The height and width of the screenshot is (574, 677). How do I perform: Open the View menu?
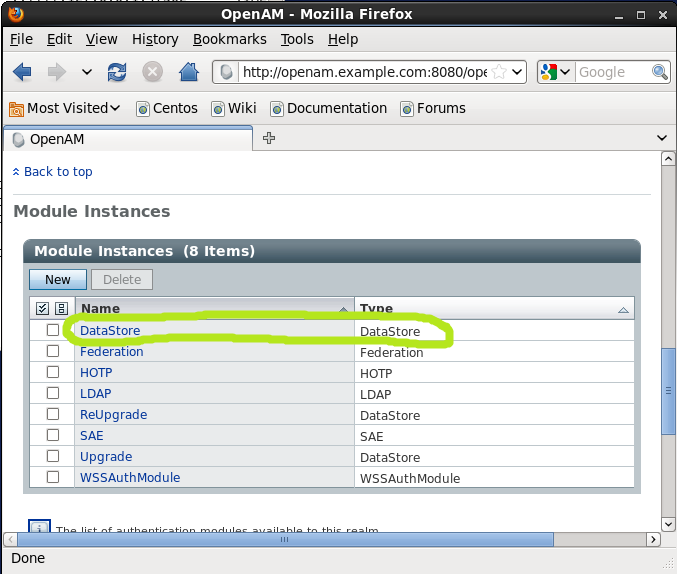[101, 39]
